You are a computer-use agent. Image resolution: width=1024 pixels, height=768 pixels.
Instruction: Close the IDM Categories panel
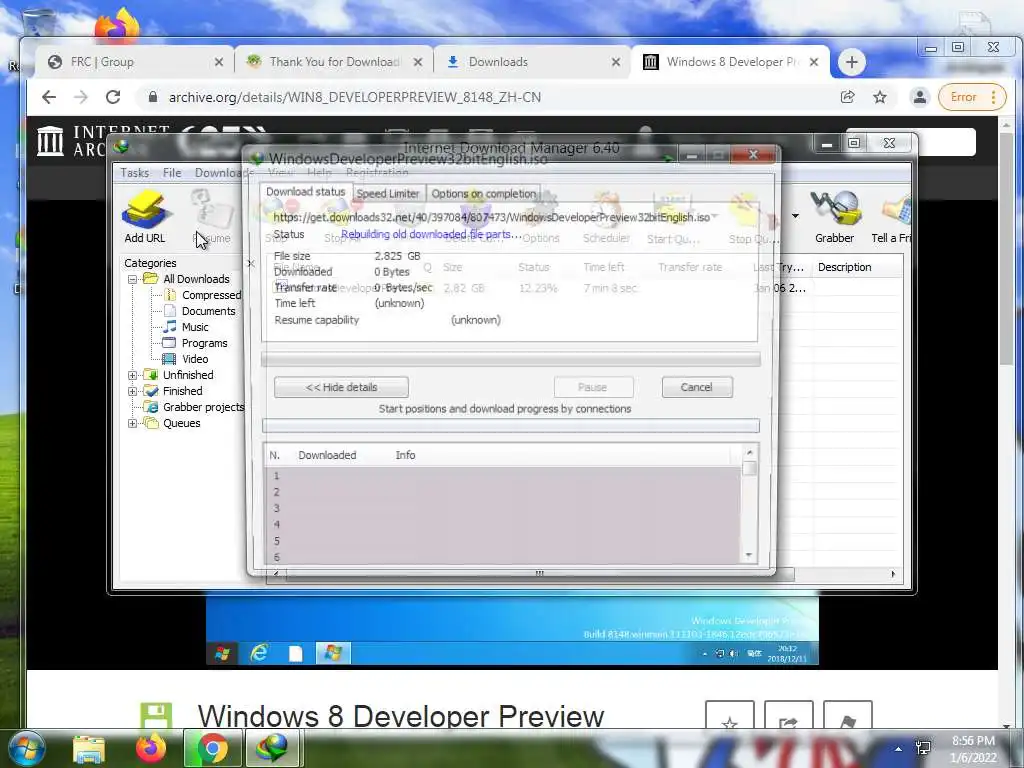pyautogui.click(x=250, y=263)
